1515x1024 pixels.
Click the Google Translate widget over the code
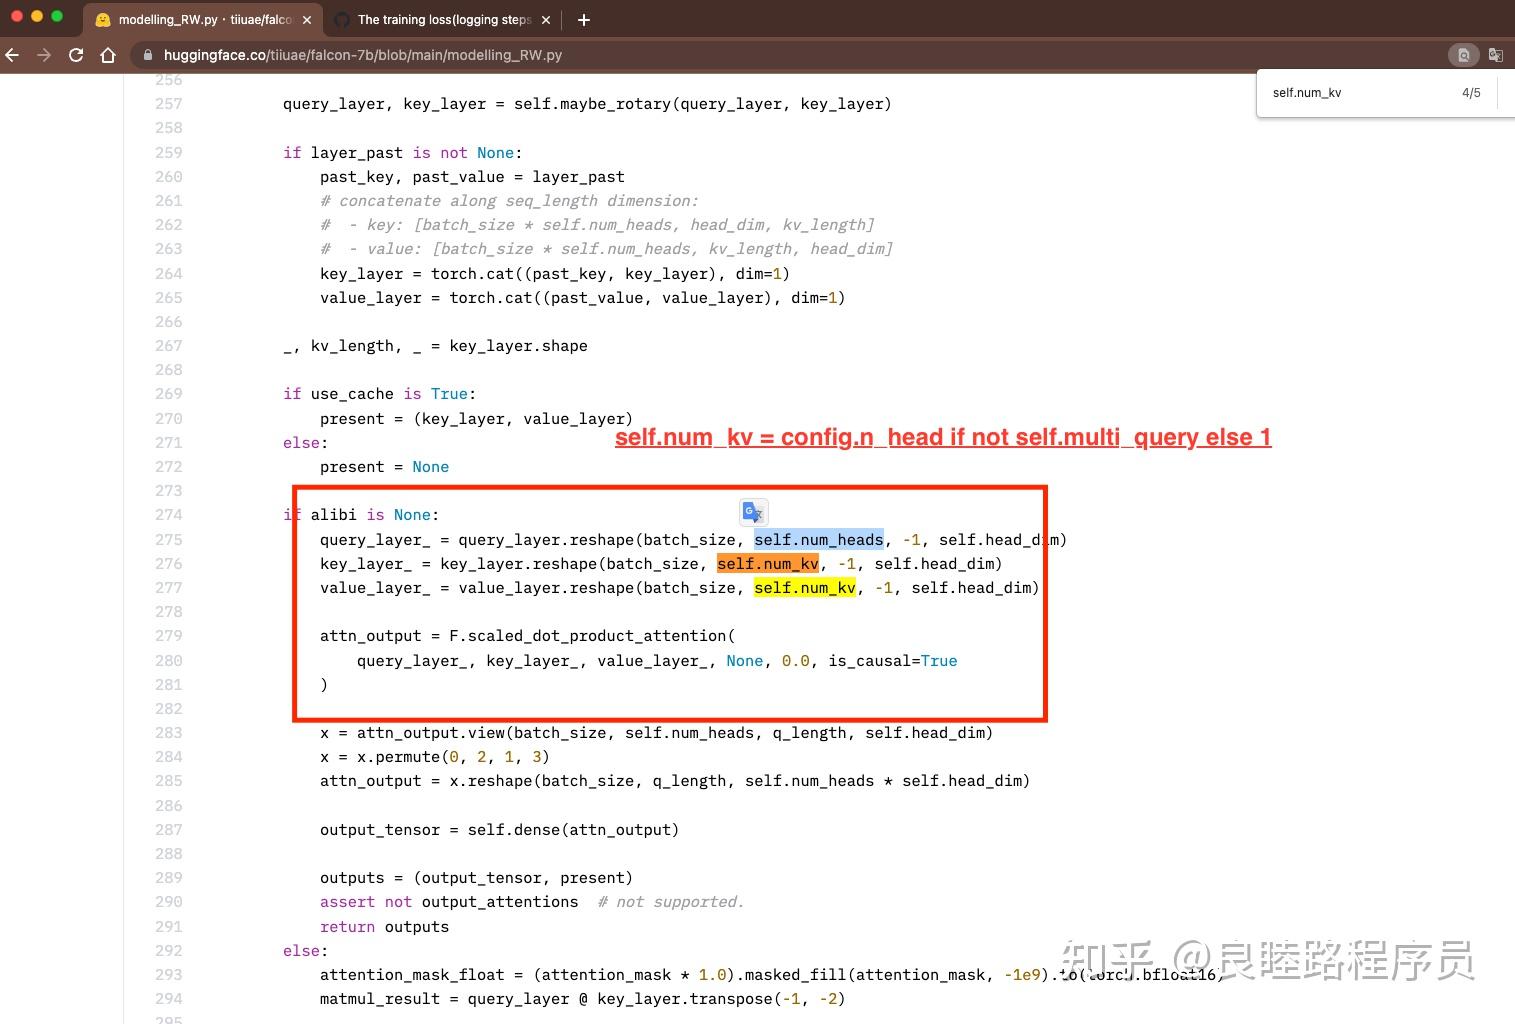pos(752,511)
